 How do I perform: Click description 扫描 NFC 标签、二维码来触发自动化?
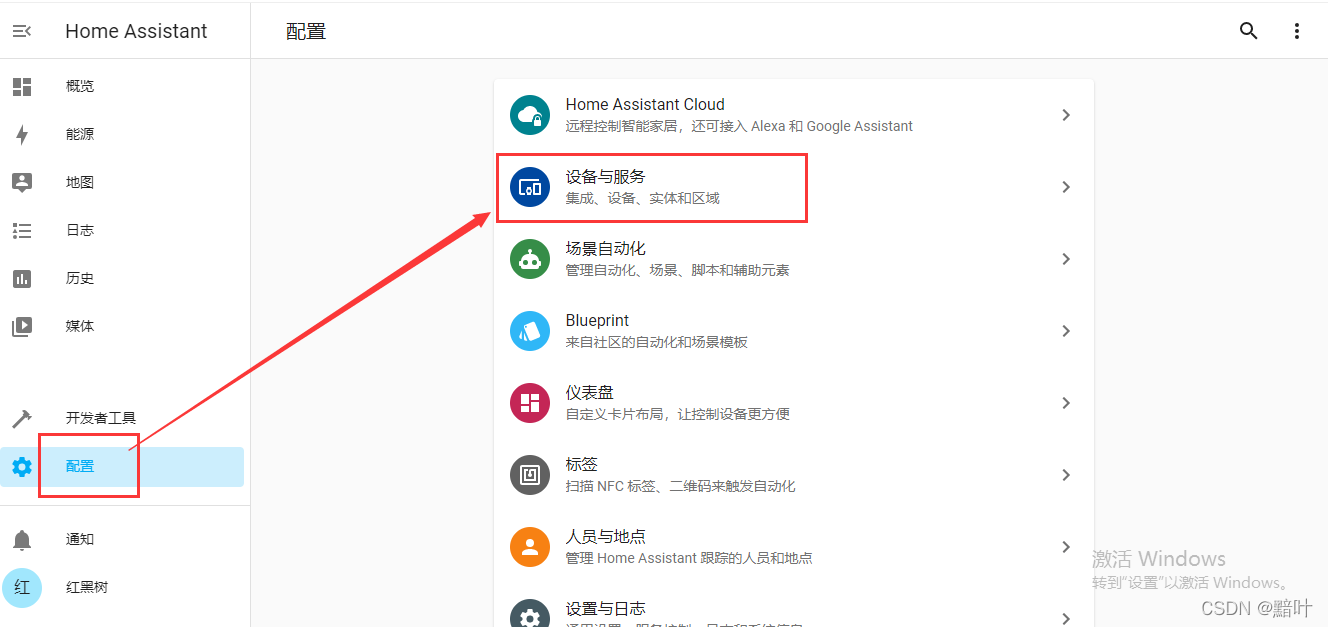[680, 486]
